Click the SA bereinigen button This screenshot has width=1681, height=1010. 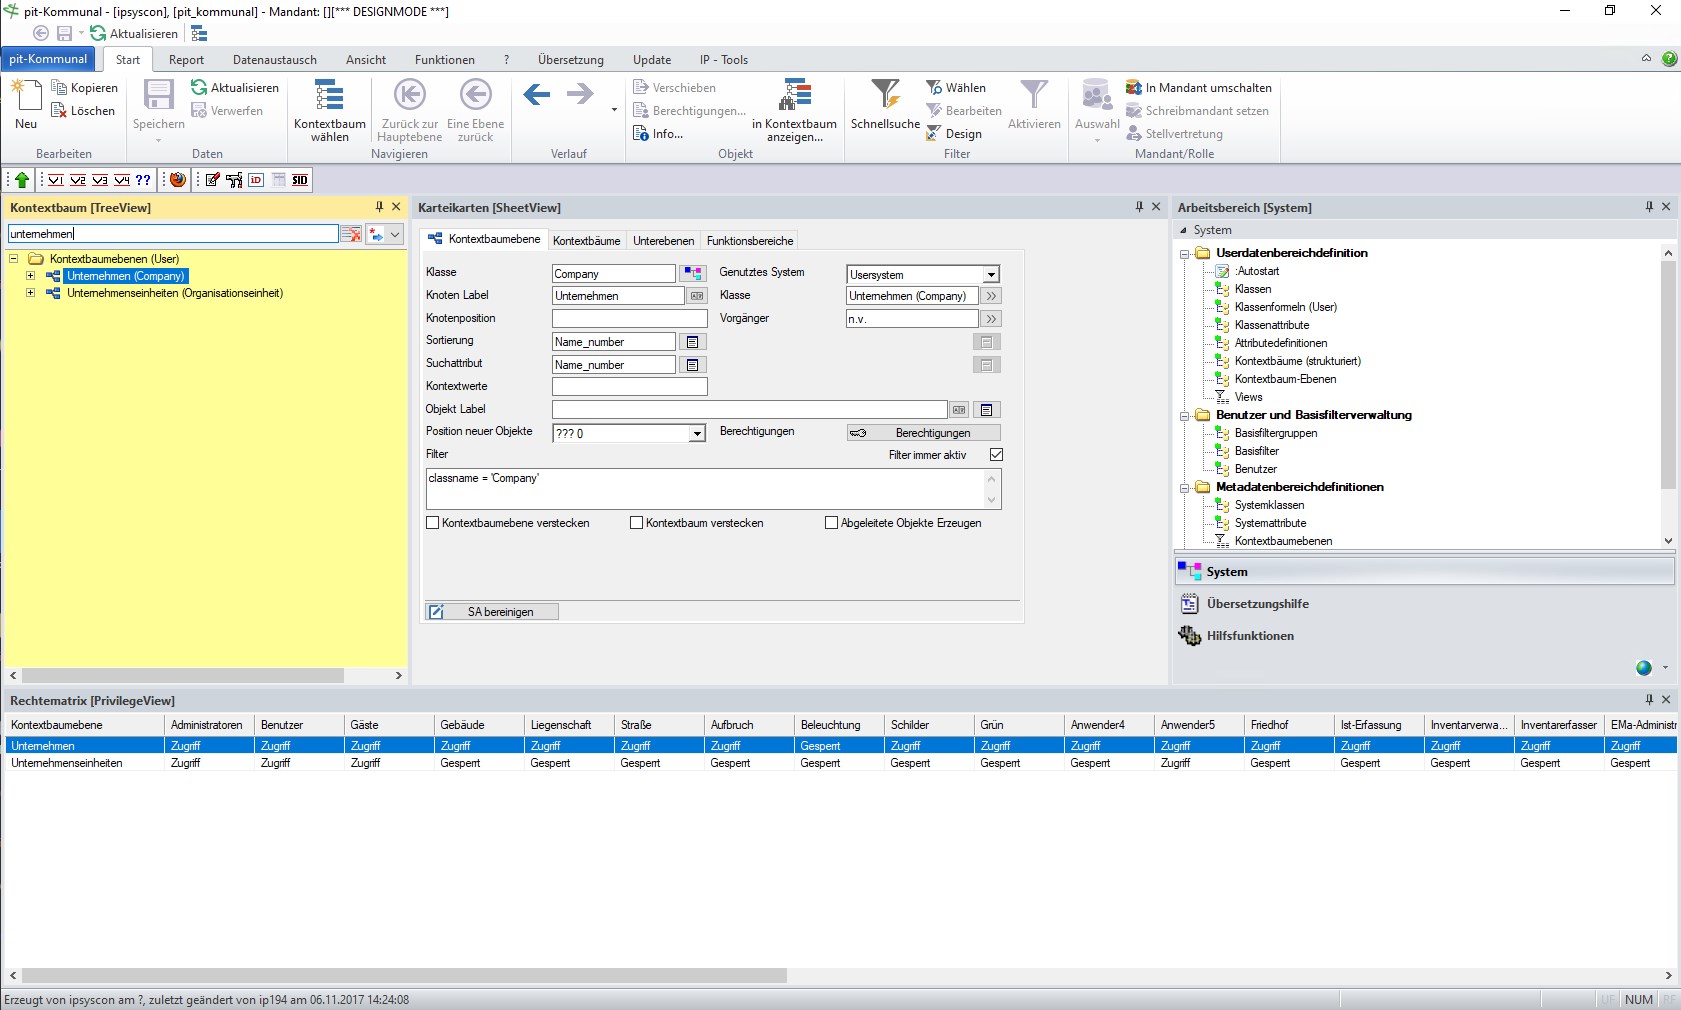491,611
